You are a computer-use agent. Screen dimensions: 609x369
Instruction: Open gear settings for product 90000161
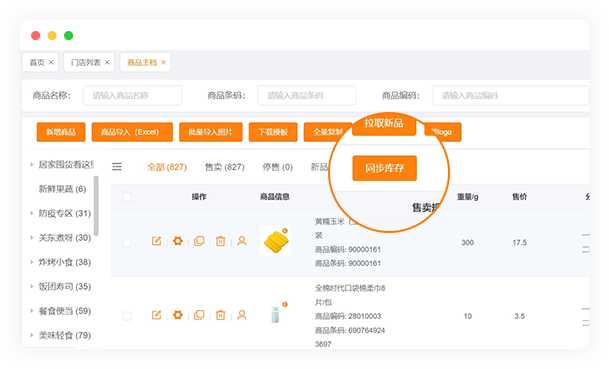pyautogui.click(x=178, y=241)
